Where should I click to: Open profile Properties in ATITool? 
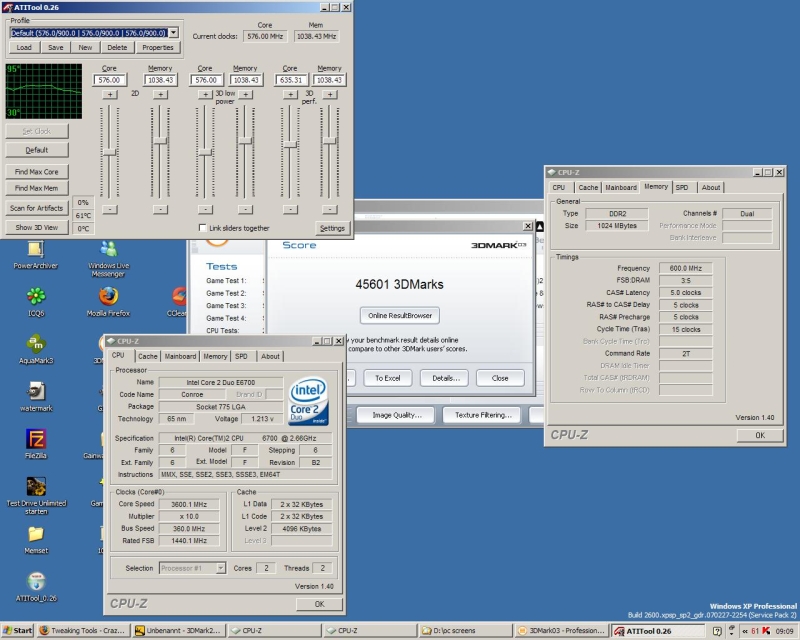[x=158, y=47]
